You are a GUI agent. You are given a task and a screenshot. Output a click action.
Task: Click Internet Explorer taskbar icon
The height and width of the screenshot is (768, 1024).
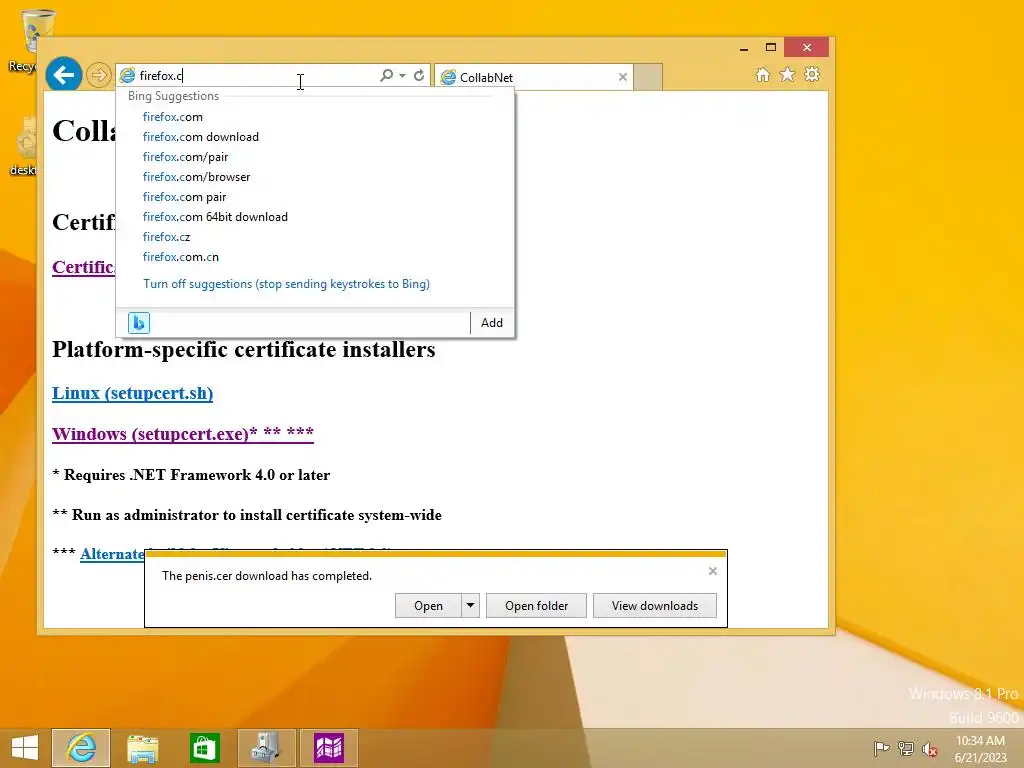pyautogui.click(x=81, y=748)
